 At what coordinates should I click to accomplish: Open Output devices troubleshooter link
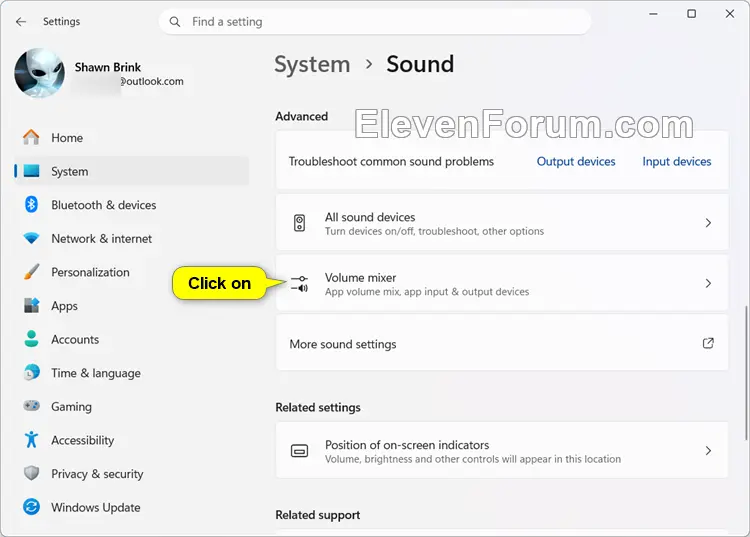pyautogui.click(x=576, y=162)
